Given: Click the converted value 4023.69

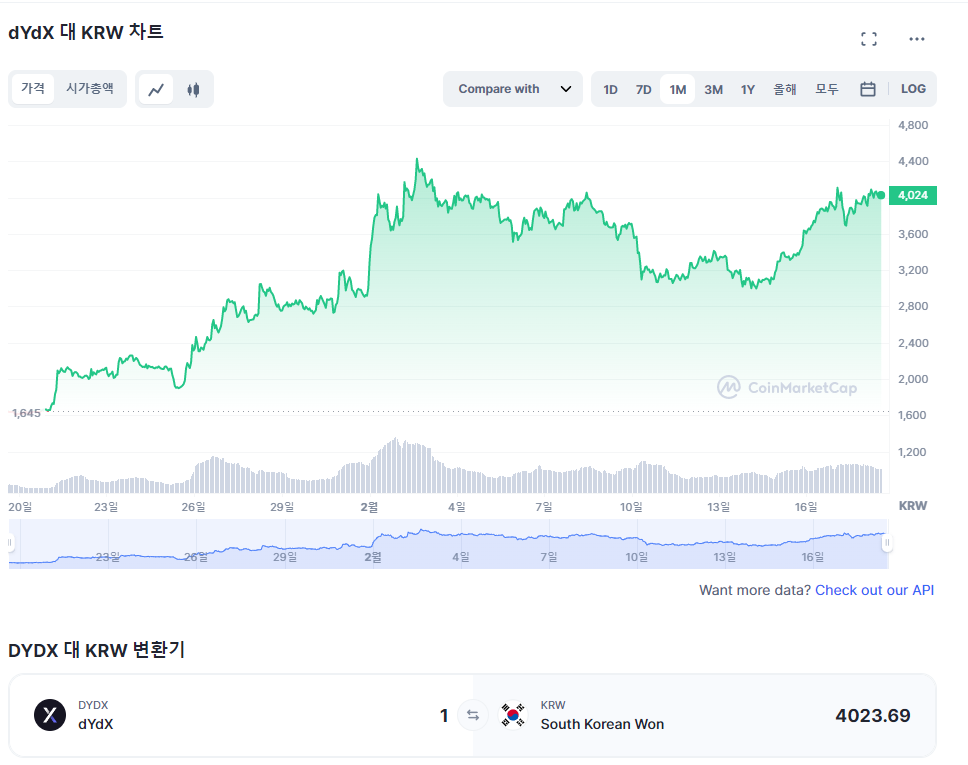Looking at the screenshot, I should pyautogui.click(x=872, y=716).
